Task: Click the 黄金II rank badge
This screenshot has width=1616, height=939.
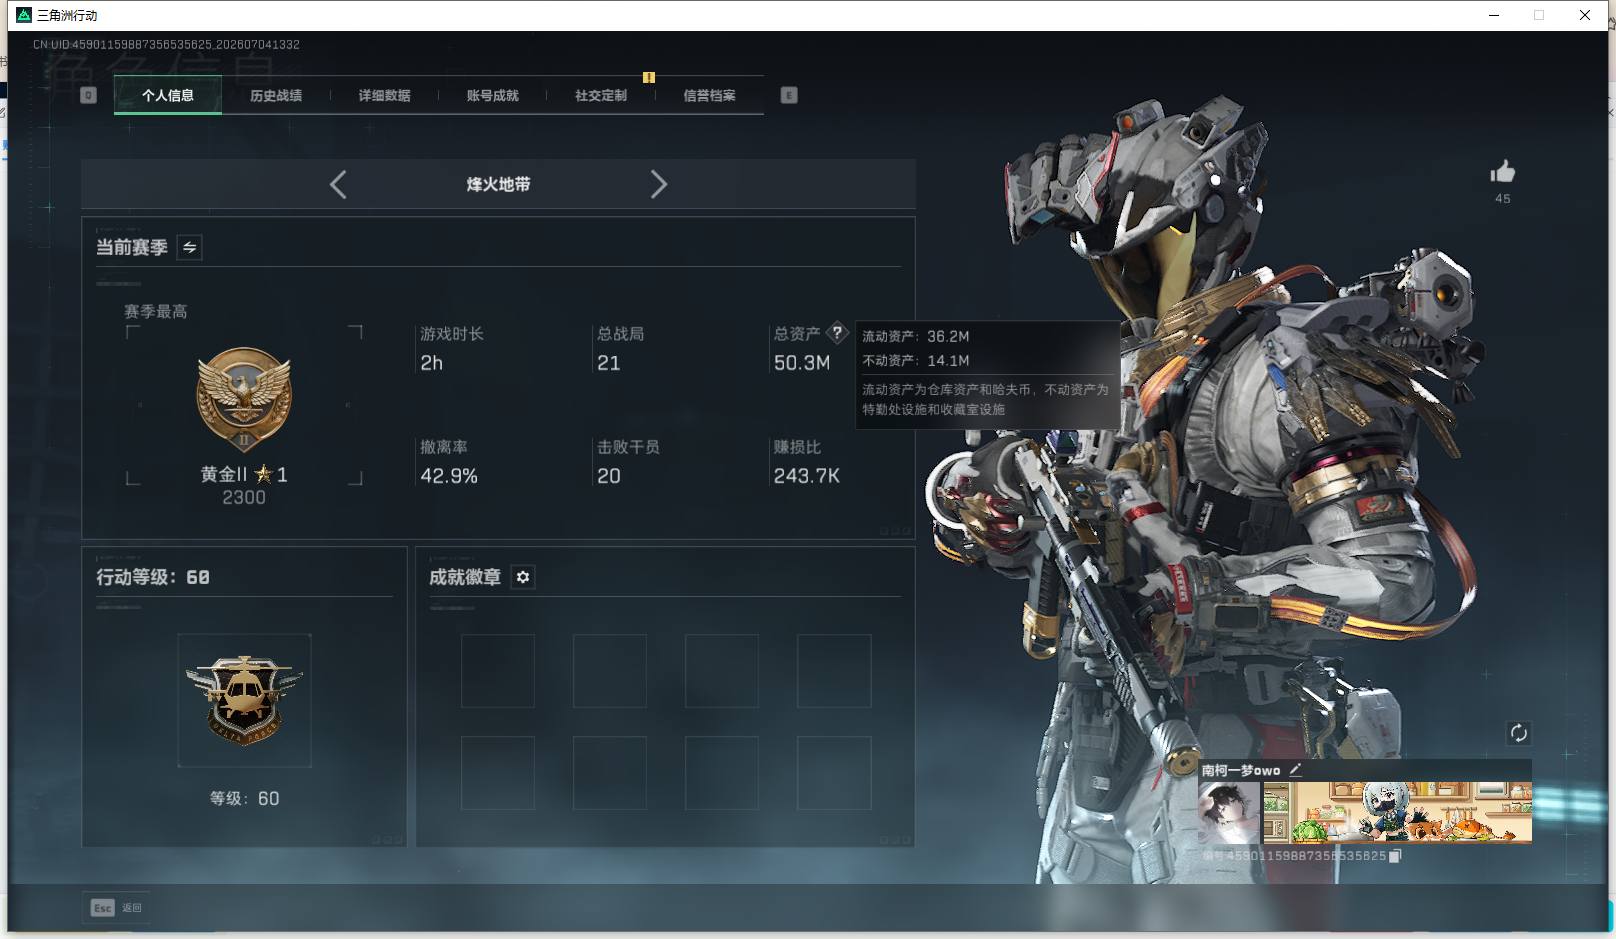Action: 244,400
